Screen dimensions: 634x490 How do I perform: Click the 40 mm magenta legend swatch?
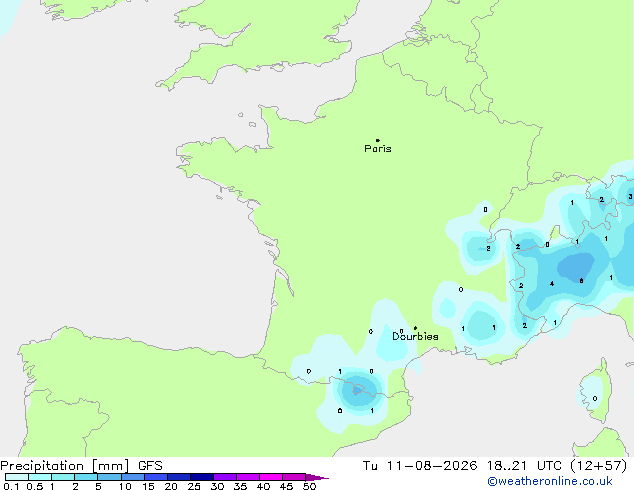271,477
